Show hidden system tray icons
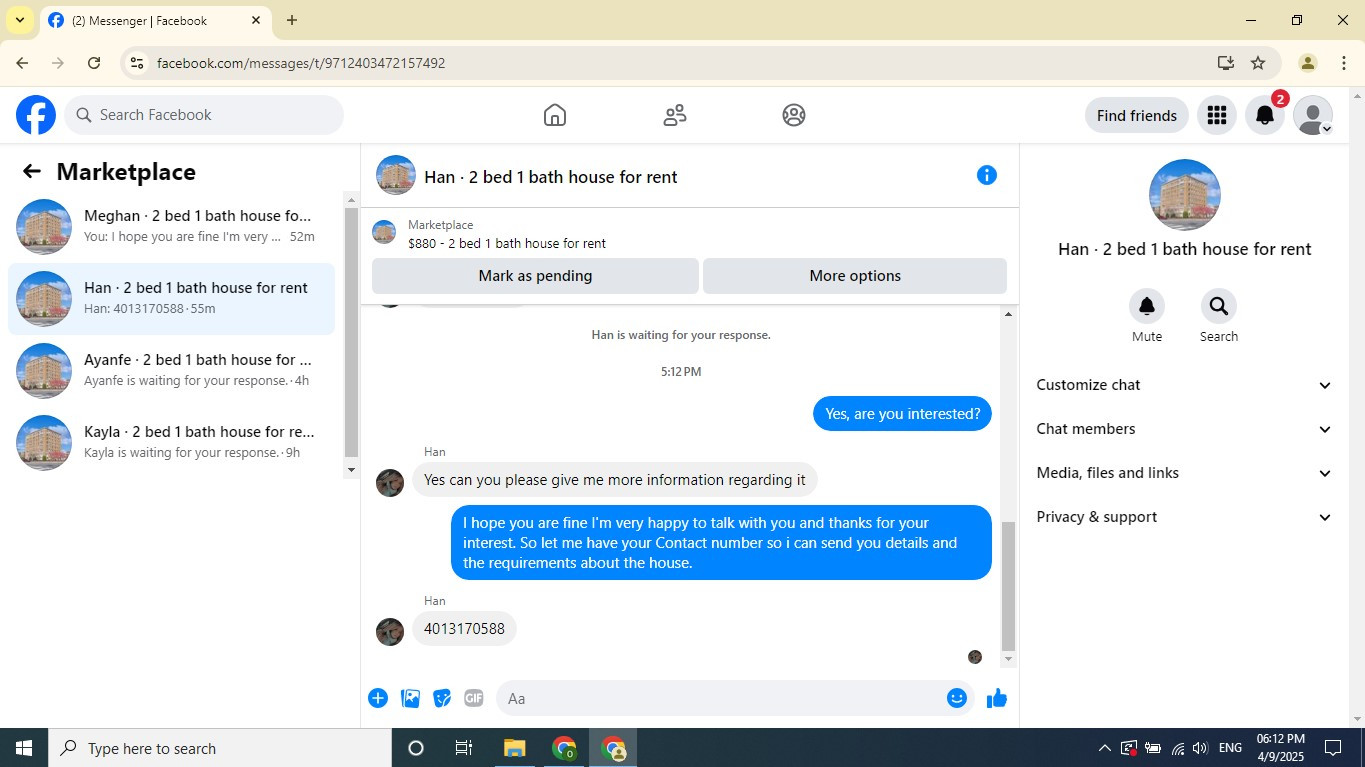This screenshot has width=1365, height=767. (x=1104, y=748)
